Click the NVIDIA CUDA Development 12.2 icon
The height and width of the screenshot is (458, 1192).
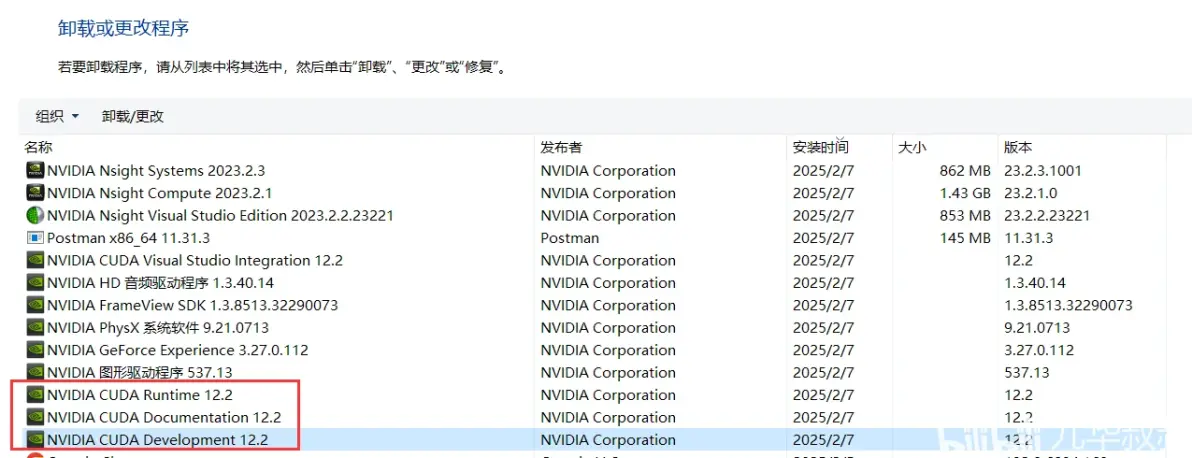tap(34, 440)
